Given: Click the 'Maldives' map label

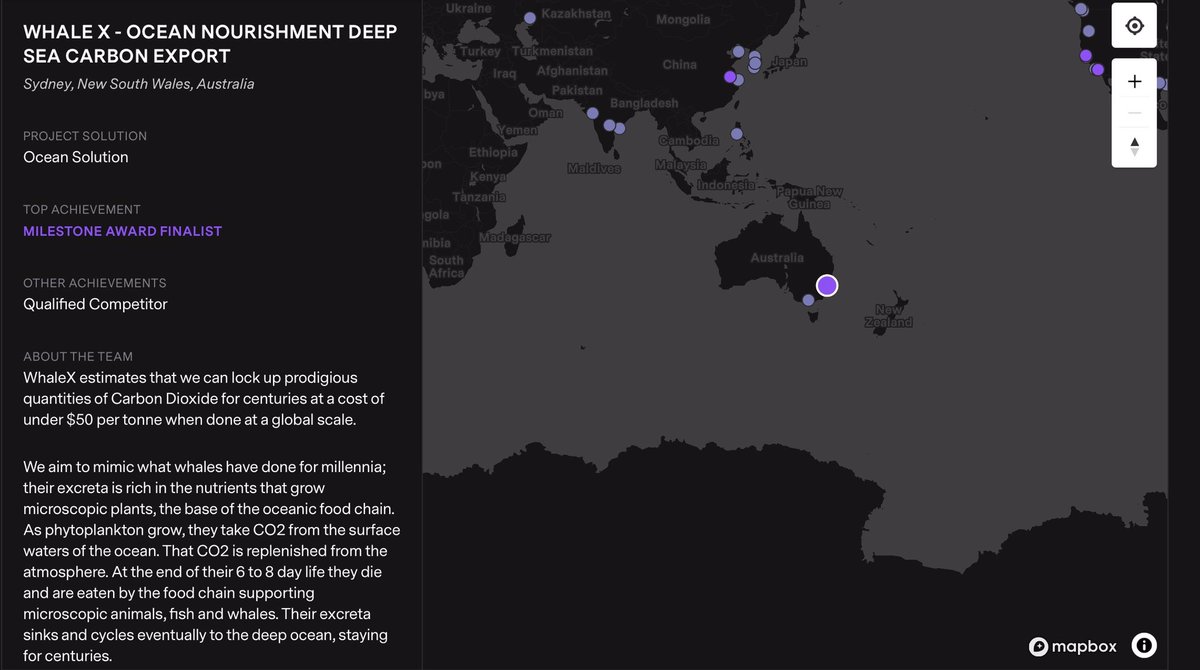Looking at the screenshot, I should [x=594, y=169].
